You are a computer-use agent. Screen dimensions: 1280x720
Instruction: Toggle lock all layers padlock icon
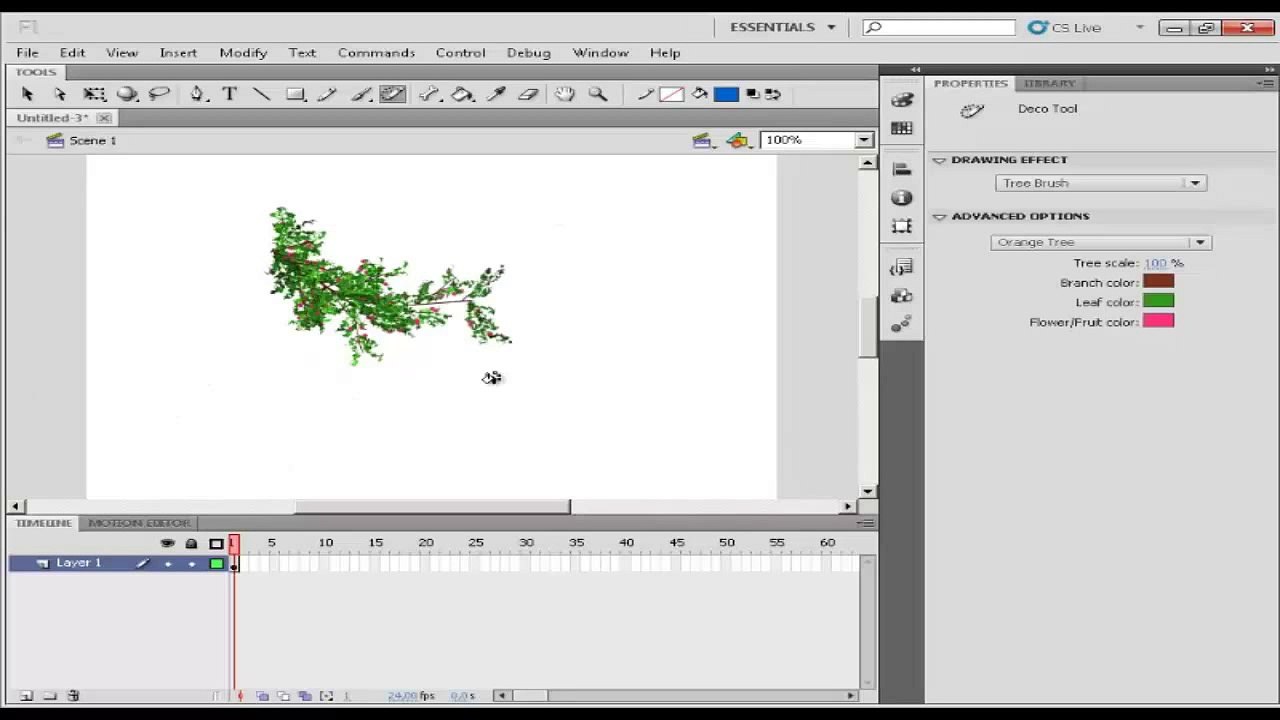(191, 543)
